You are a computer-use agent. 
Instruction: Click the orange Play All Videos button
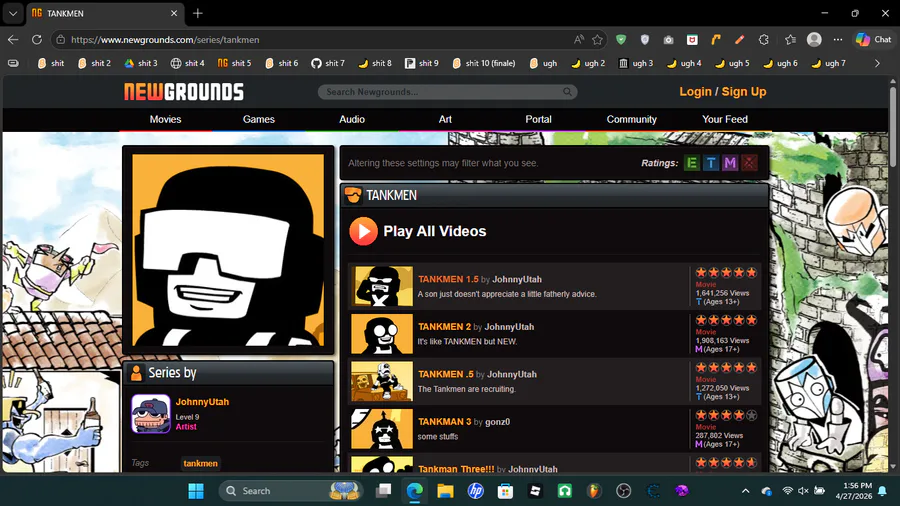pyautogui.click(x=363, y=231)
